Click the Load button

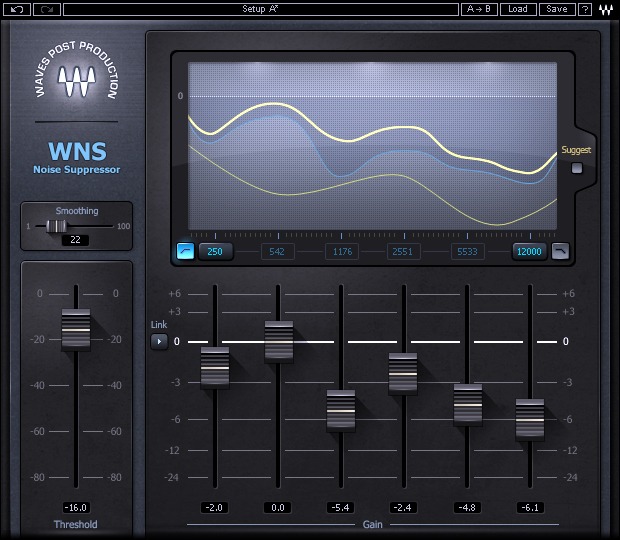coord(518,9)
